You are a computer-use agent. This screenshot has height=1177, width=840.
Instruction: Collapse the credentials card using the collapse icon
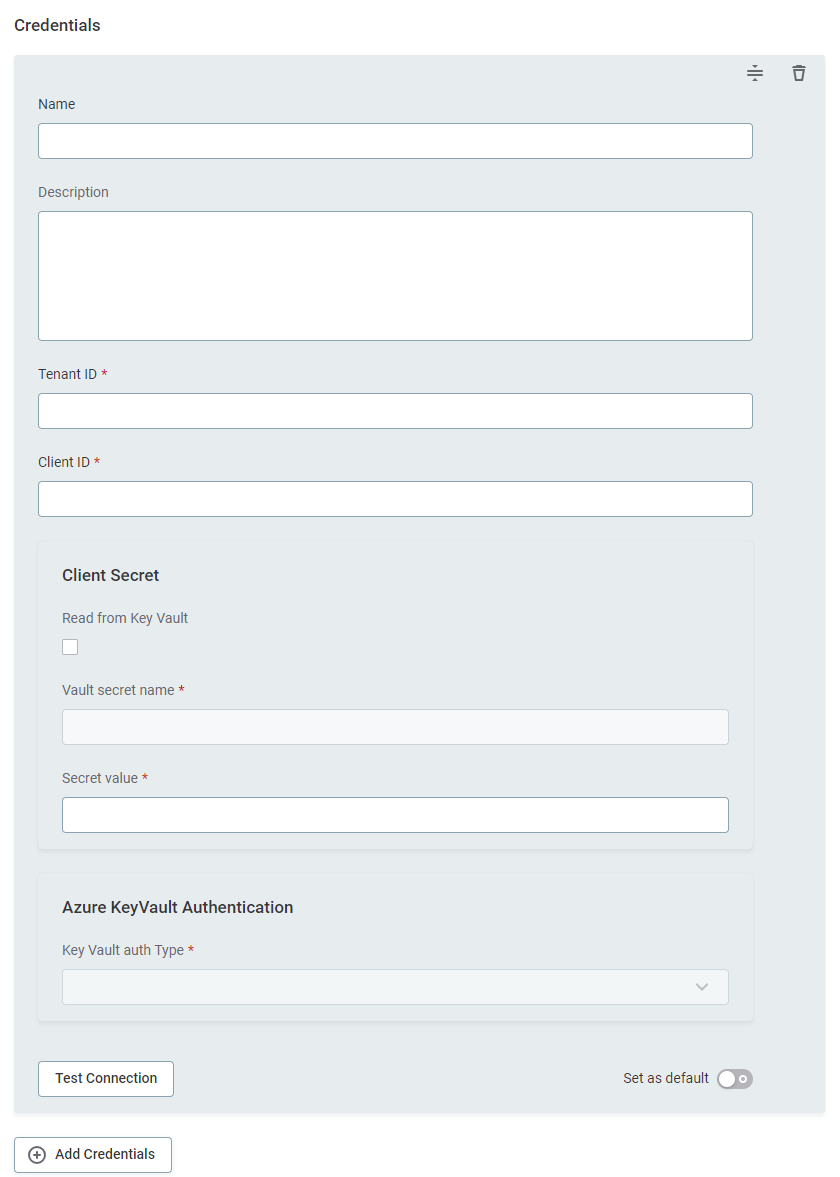tap(755, 73)
